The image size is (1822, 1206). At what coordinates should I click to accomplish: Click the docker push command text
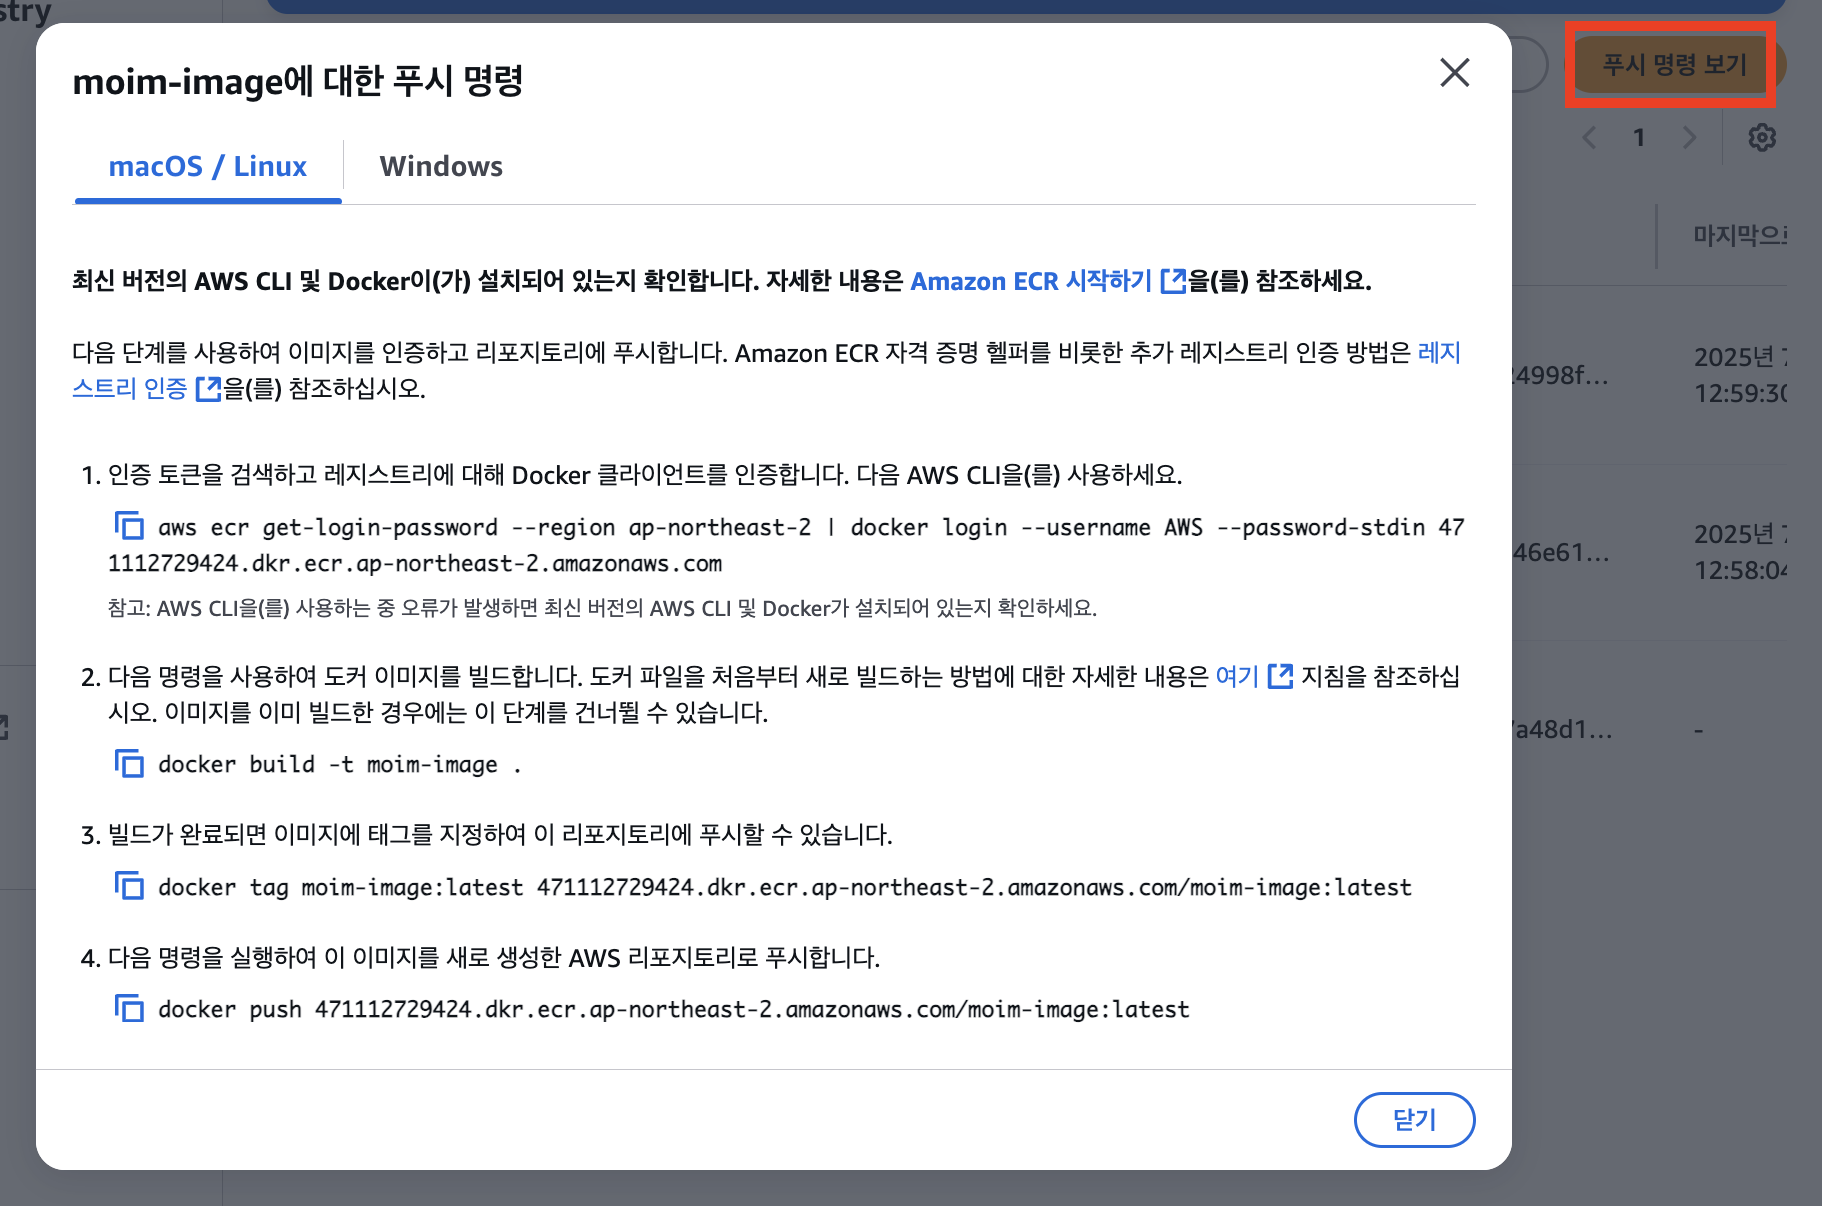click(x=673, y=1009)
